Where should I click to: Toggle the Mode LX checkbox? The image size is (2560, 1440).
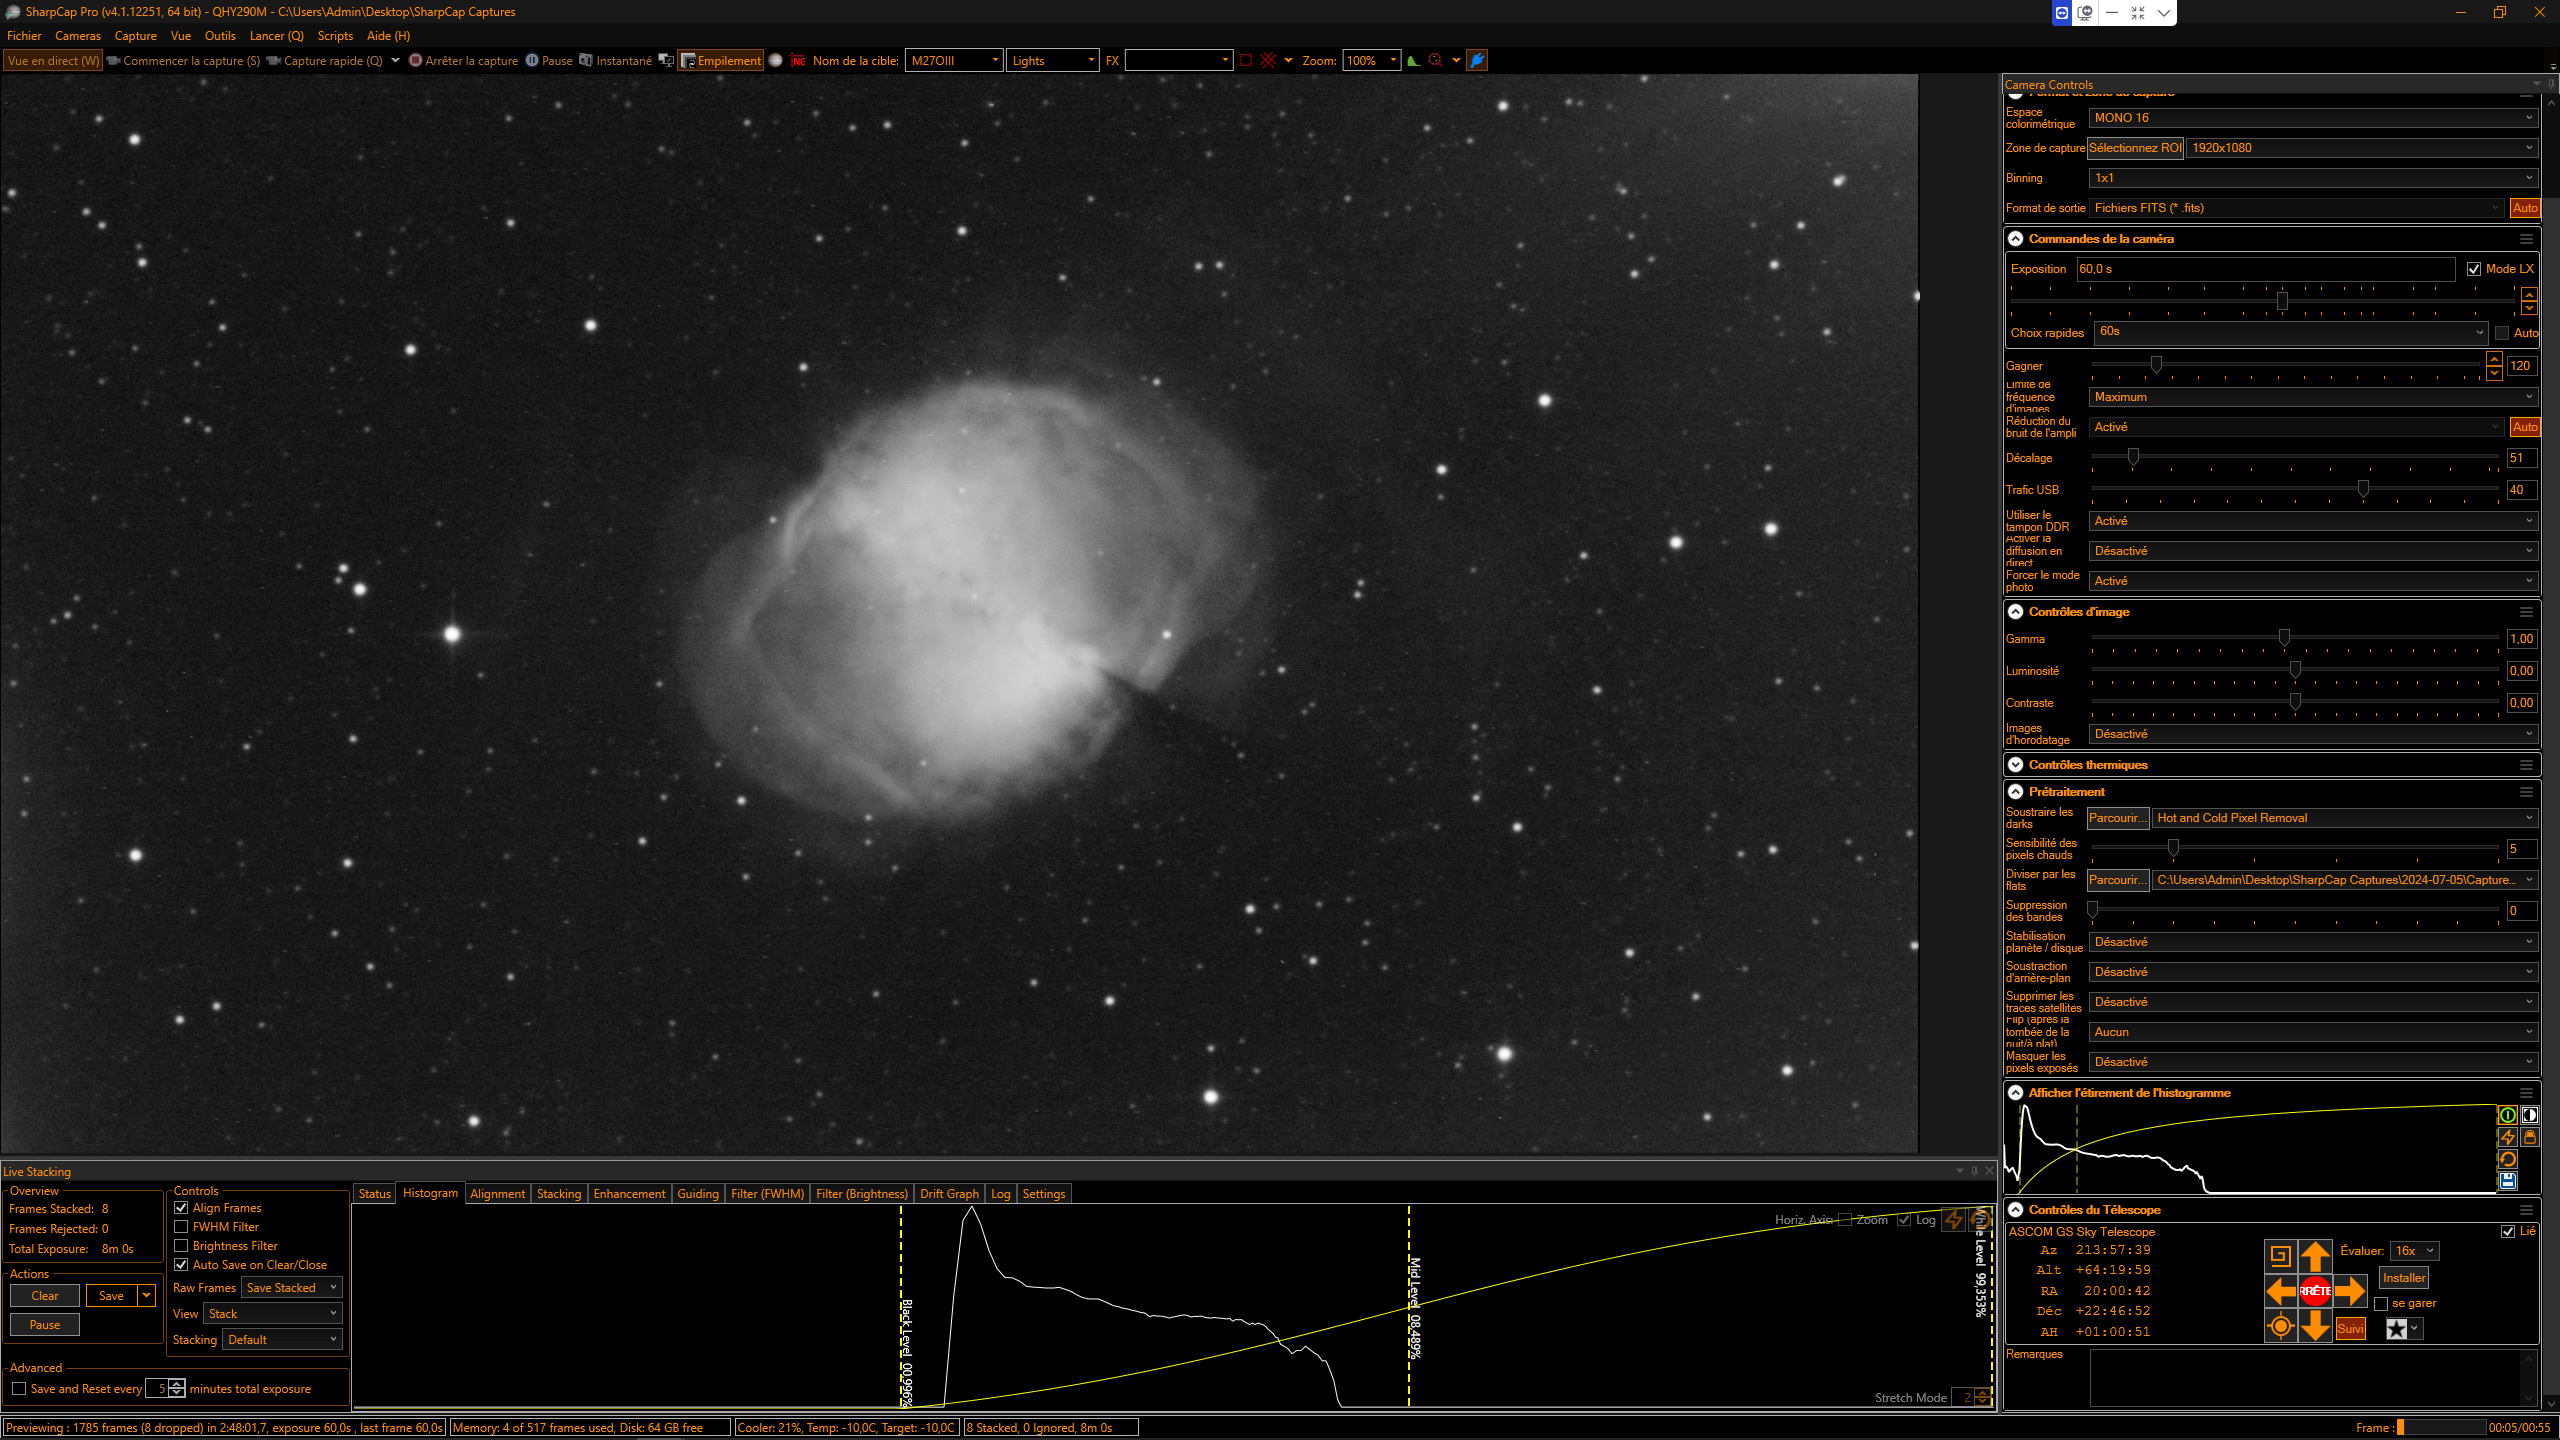(x=2474, y=270)
